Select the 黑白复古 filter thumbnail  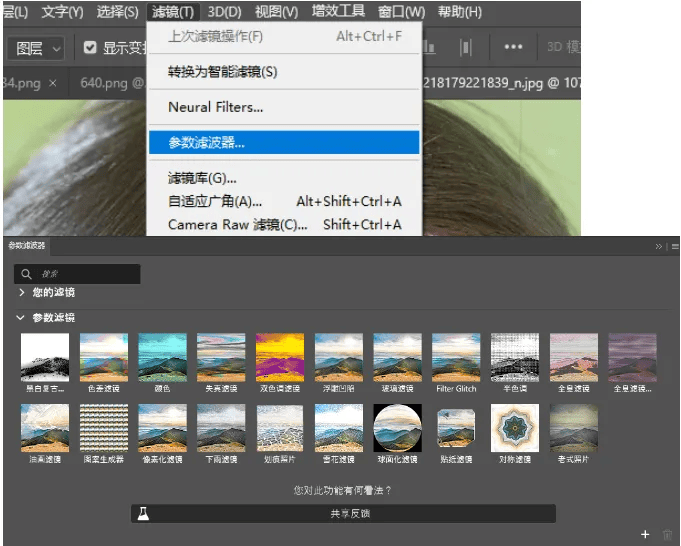[x=45, y=357]
